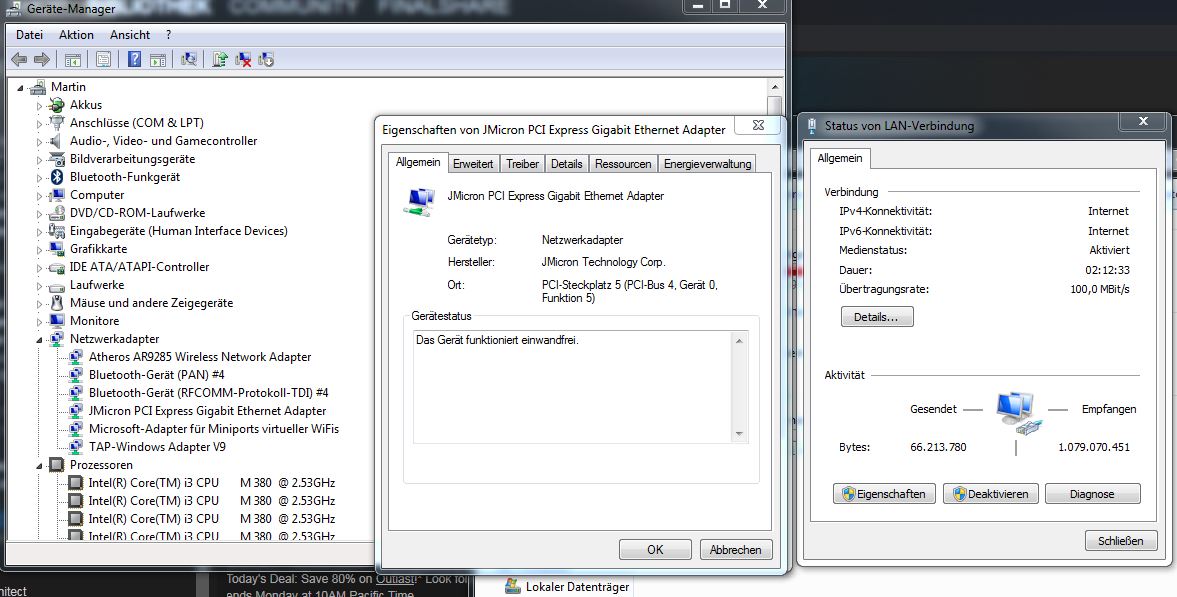Click the Bluetooth-Funkgerät icon
1177x597 pixels.
tap(56, 177)
